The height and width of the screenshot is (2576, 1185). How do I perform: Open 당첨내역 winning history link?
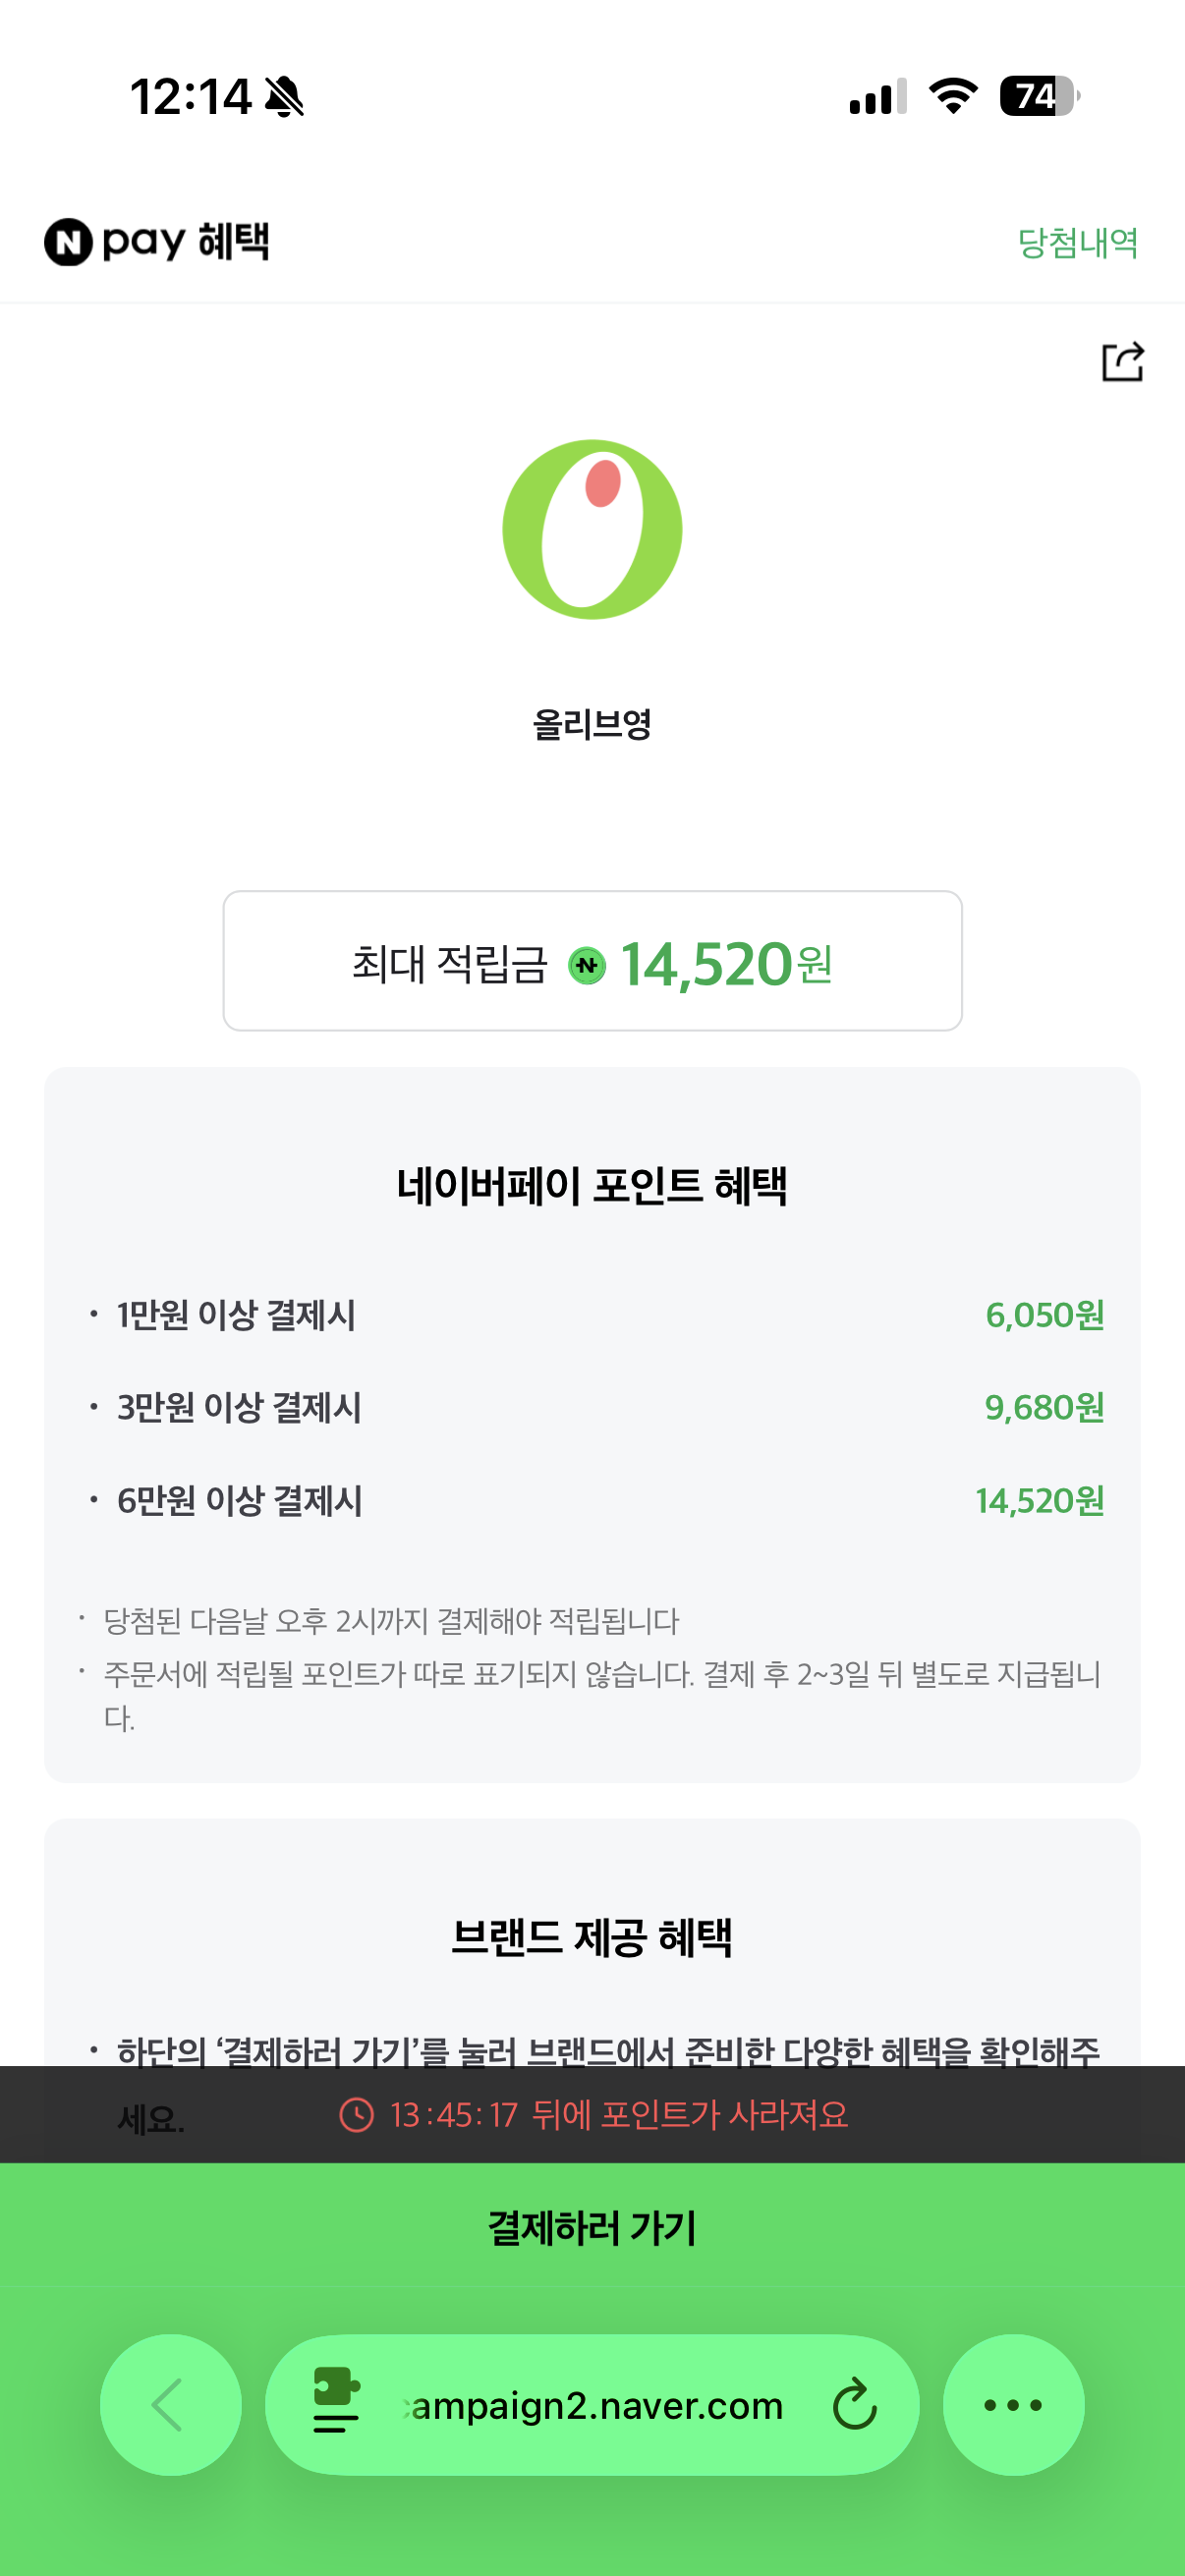(1077, 243)
